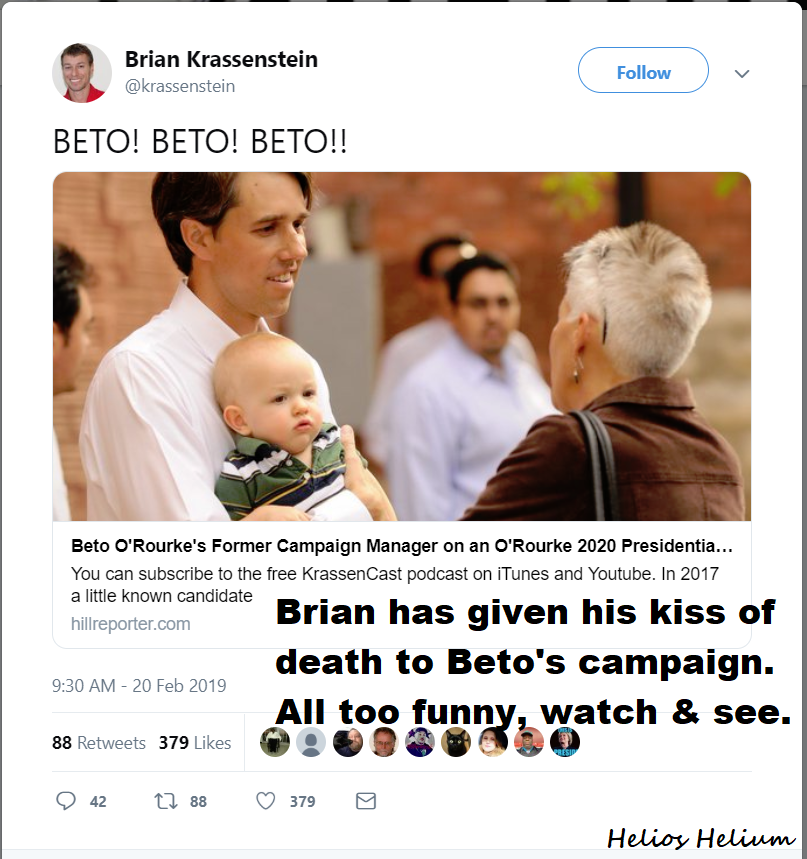
Task: Click the reply speech bubble icon
Action: (x=66, y=801)
